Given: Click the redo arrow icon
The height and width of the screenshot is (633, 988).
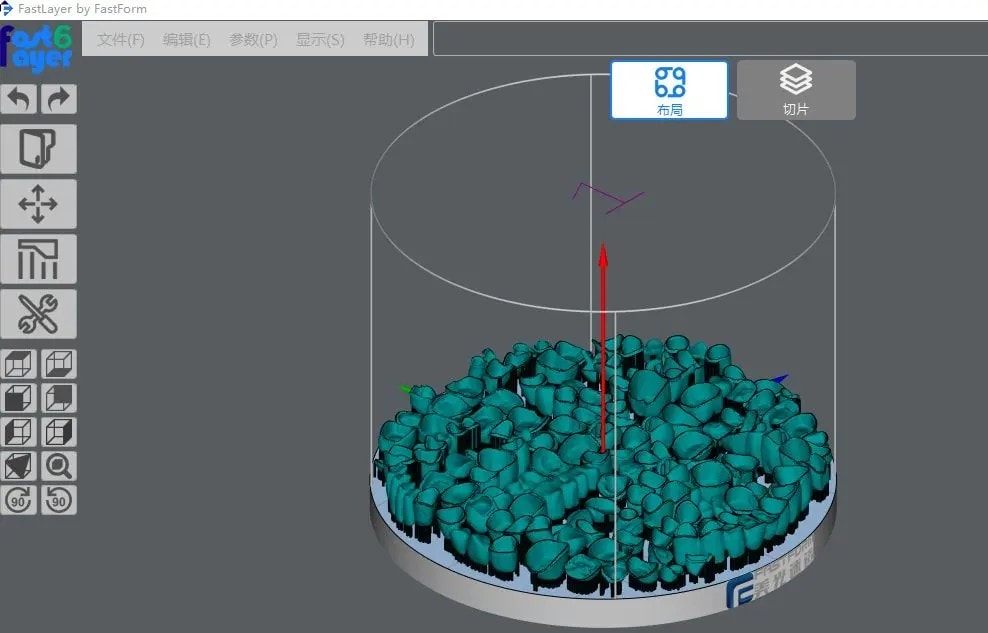Looking at the screenshot, I should [x=59, y=99].
